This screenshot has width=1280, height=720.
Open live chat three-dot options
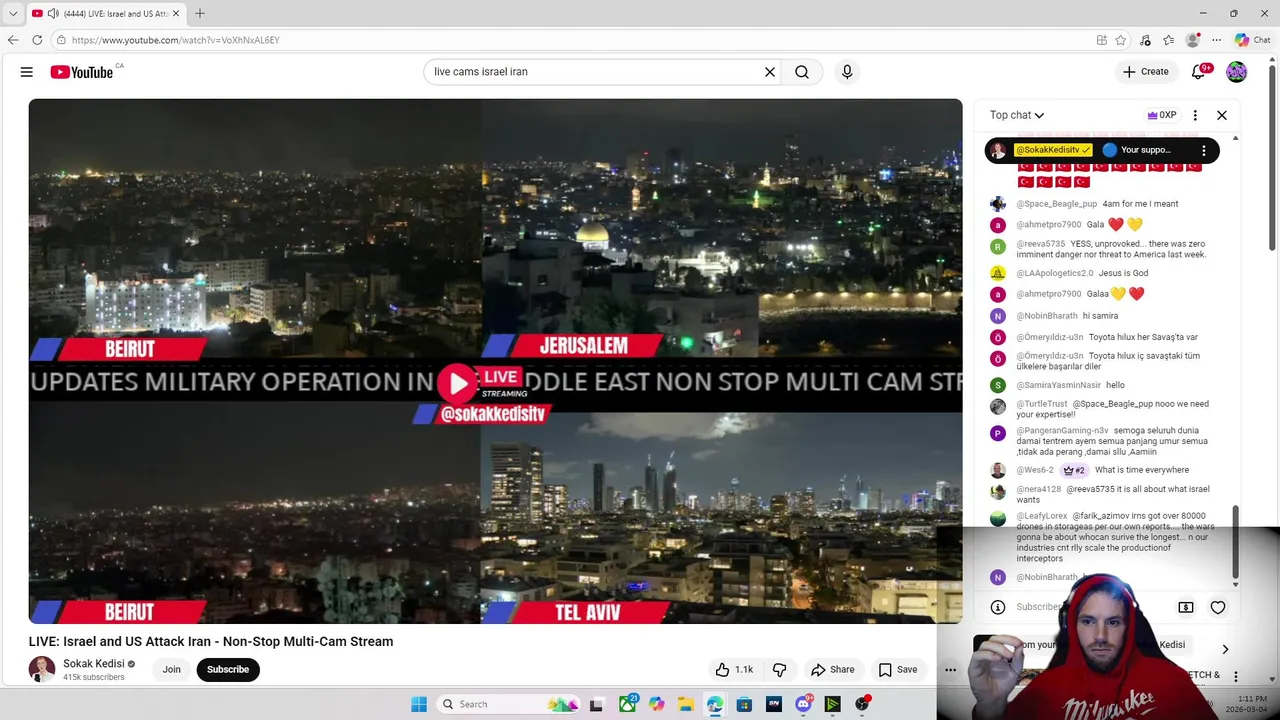pos(1195,115)
